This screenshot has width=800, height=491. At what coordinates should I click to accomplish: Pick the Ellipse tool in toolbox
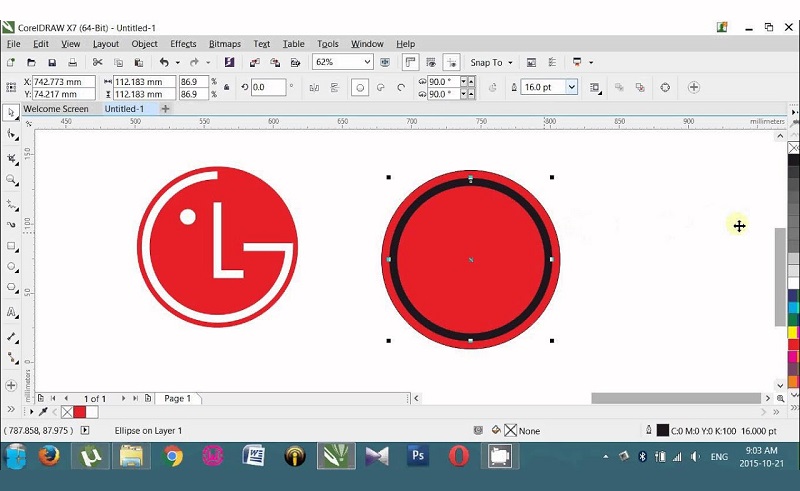(x=11, y=267)
